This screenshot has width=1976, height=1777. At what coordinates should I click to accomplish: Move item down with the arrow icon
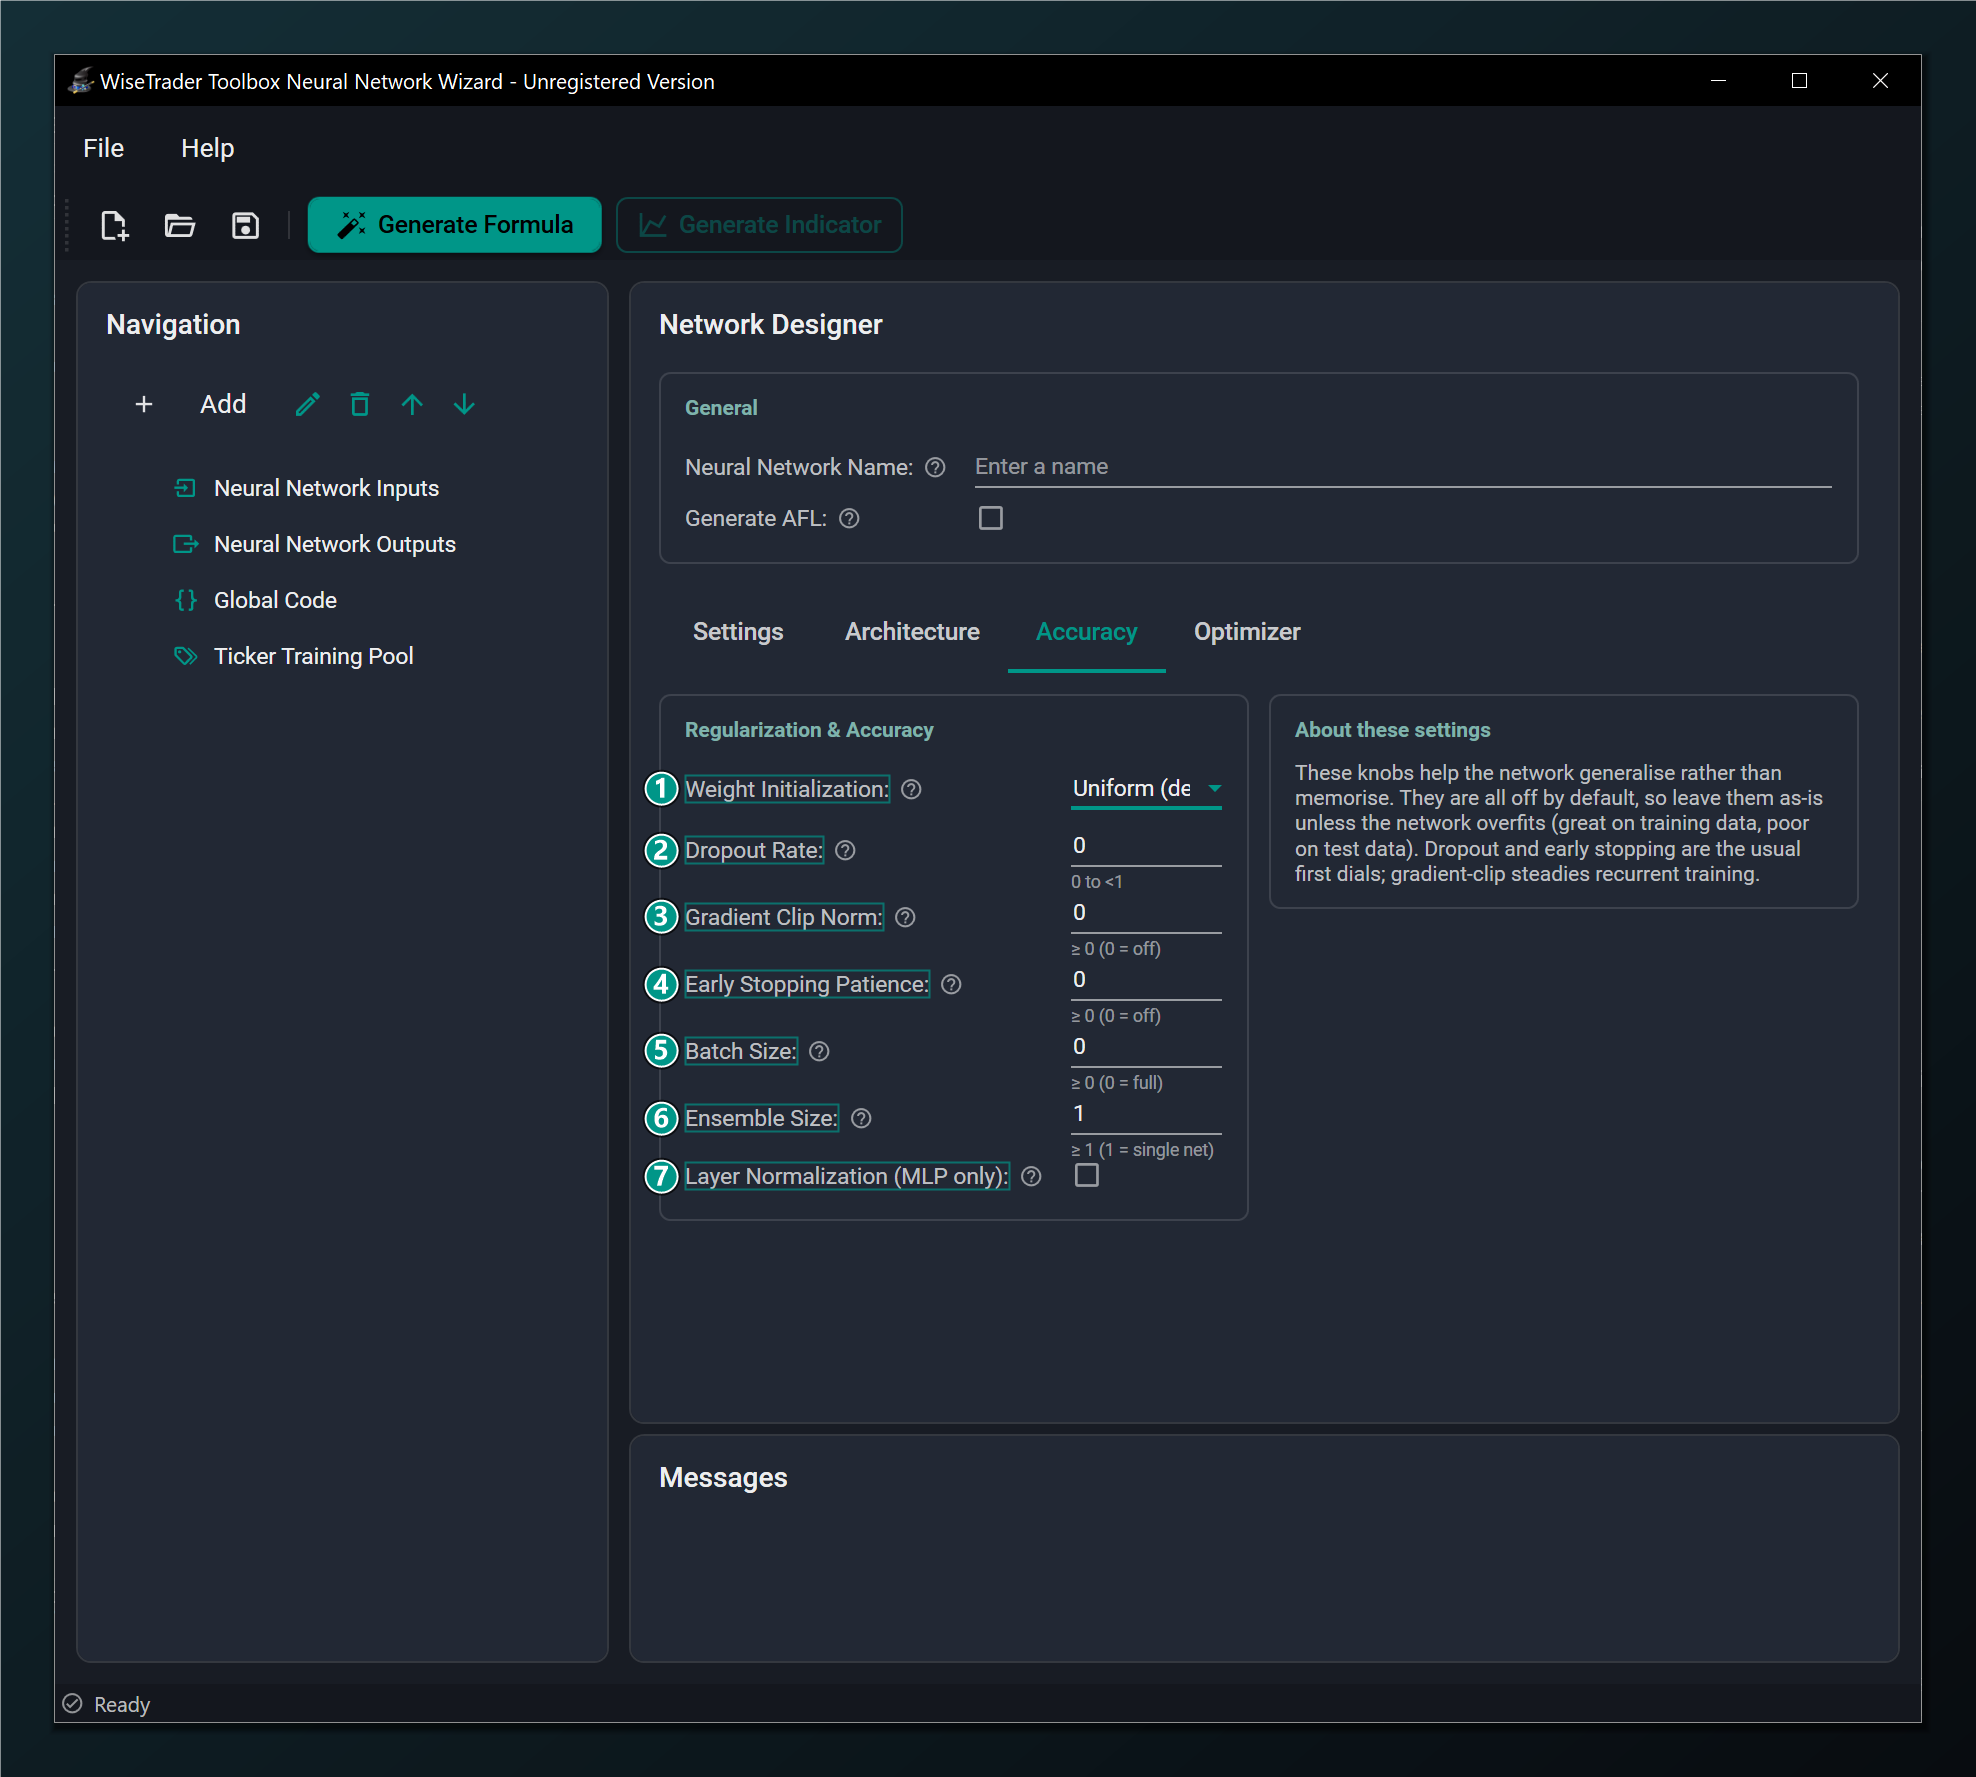click(464, 404)
